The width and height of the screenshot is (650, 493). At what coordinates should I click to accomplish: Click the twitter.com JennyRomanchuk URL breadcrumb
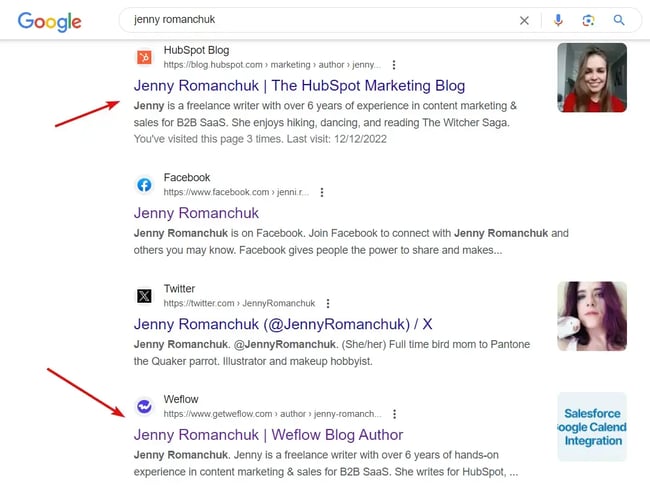pos(239,304)
